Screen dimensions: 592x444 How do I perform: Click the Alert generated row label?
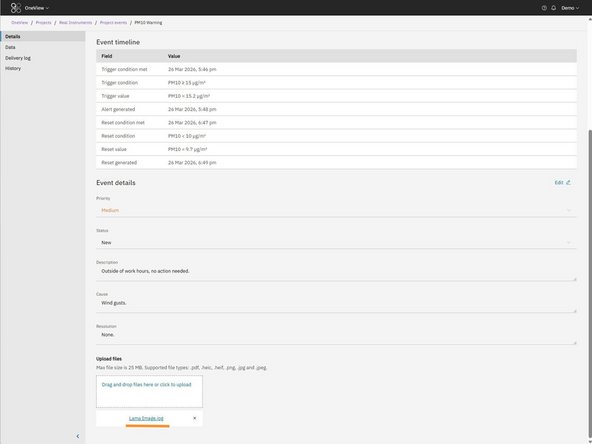coord(118,109)
